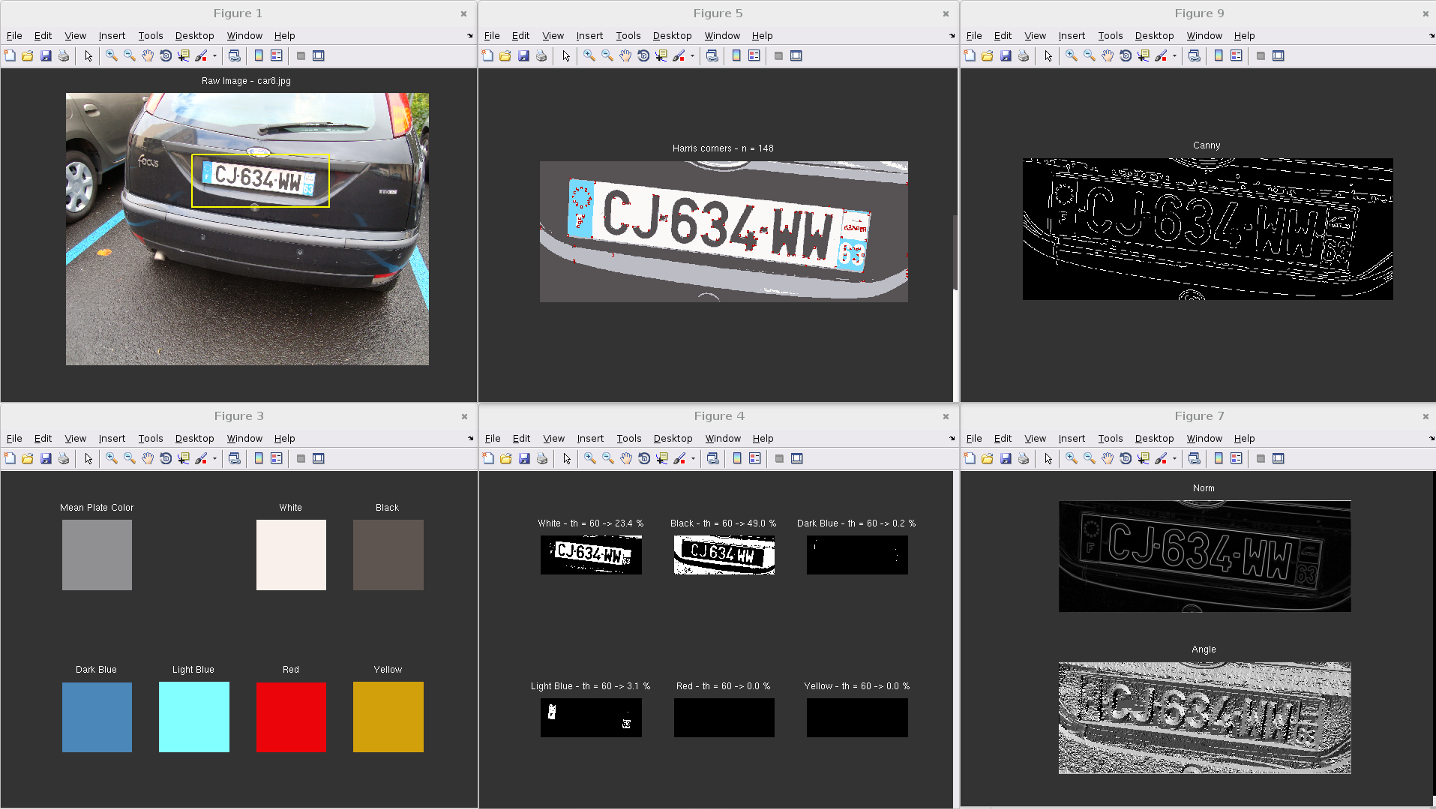Enable Data Cursor tool in Figure 3

(184, 459)
